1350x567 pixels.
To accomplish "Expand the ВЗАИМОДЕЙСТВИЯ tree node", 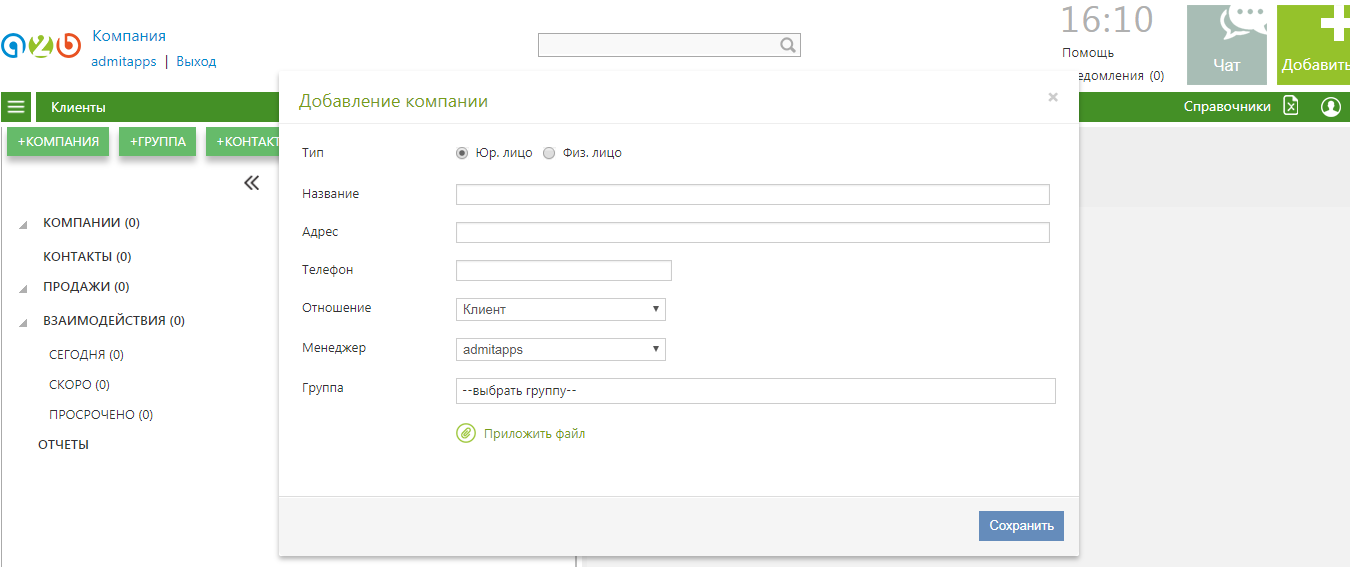I will click(23, 322).
